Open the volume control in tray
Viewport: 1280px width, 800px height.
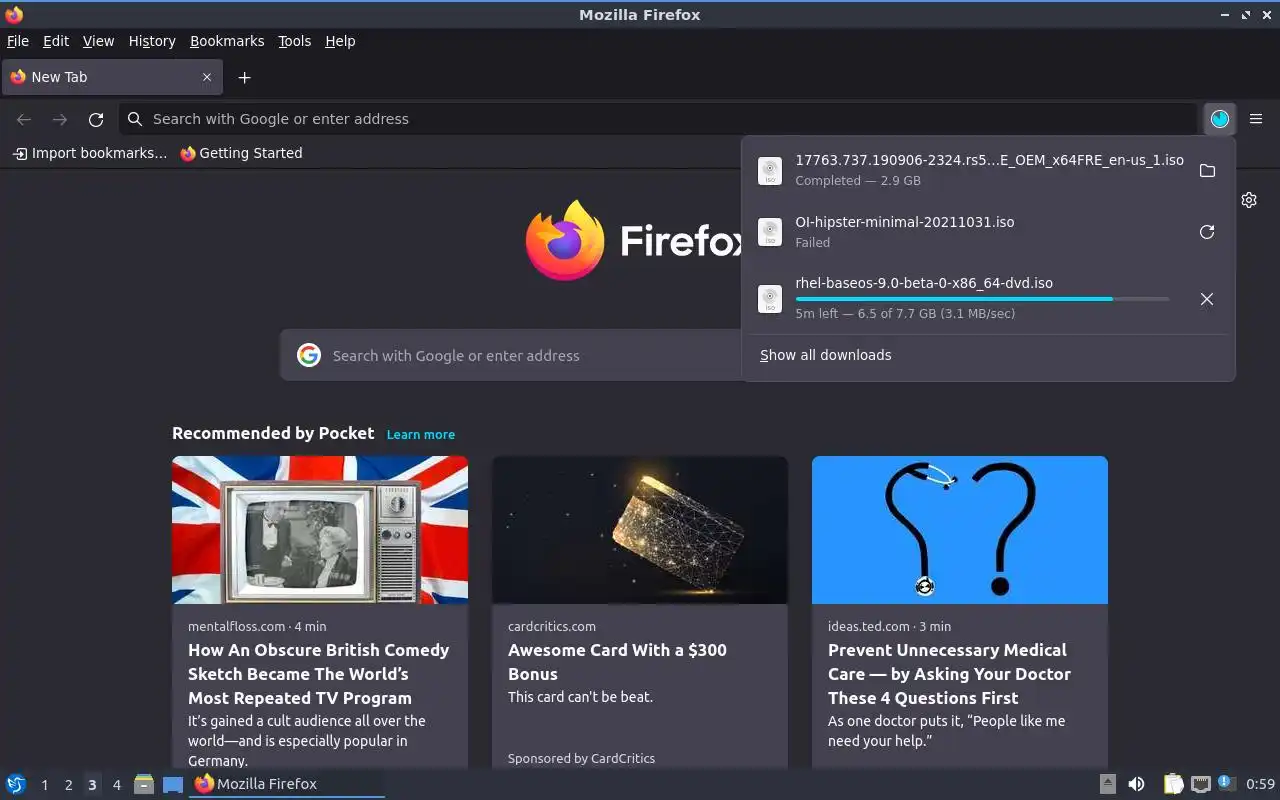point(1136,784)
